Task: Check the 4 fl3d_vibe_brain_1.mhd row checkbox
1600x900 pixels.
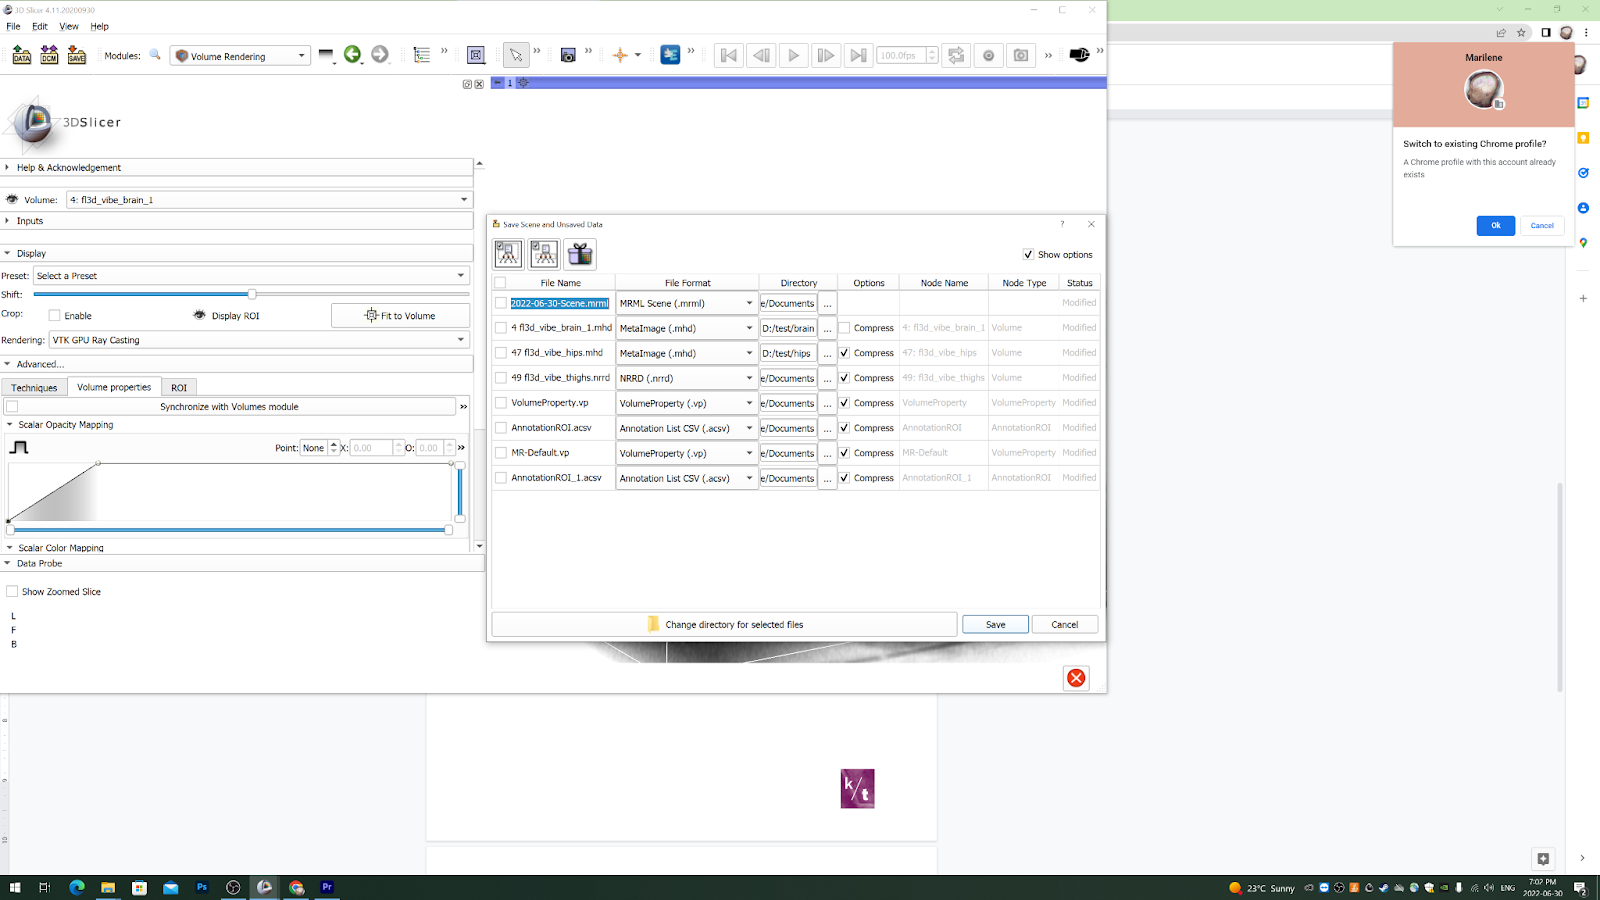Action: (x=501, y=328)
